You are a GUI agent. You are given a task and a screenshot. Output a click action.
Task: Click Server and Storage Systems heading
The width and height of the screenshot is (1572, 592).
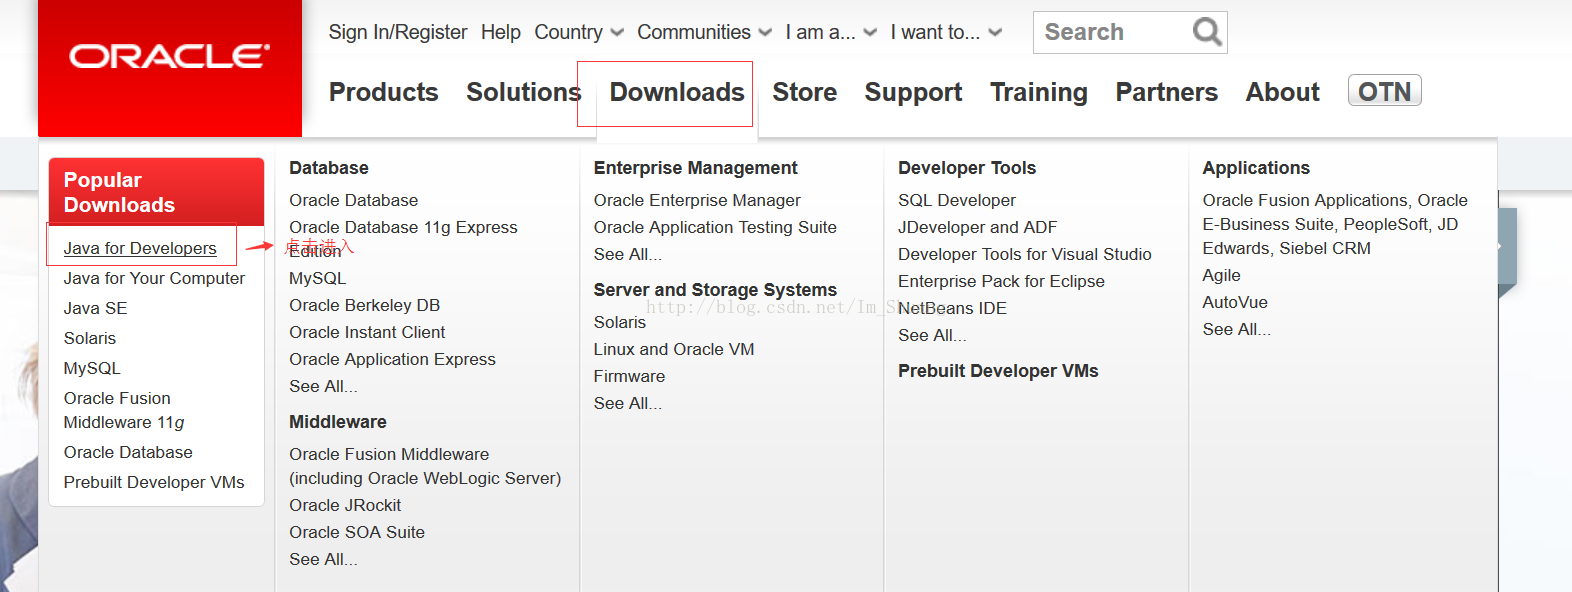pos(715,290)
